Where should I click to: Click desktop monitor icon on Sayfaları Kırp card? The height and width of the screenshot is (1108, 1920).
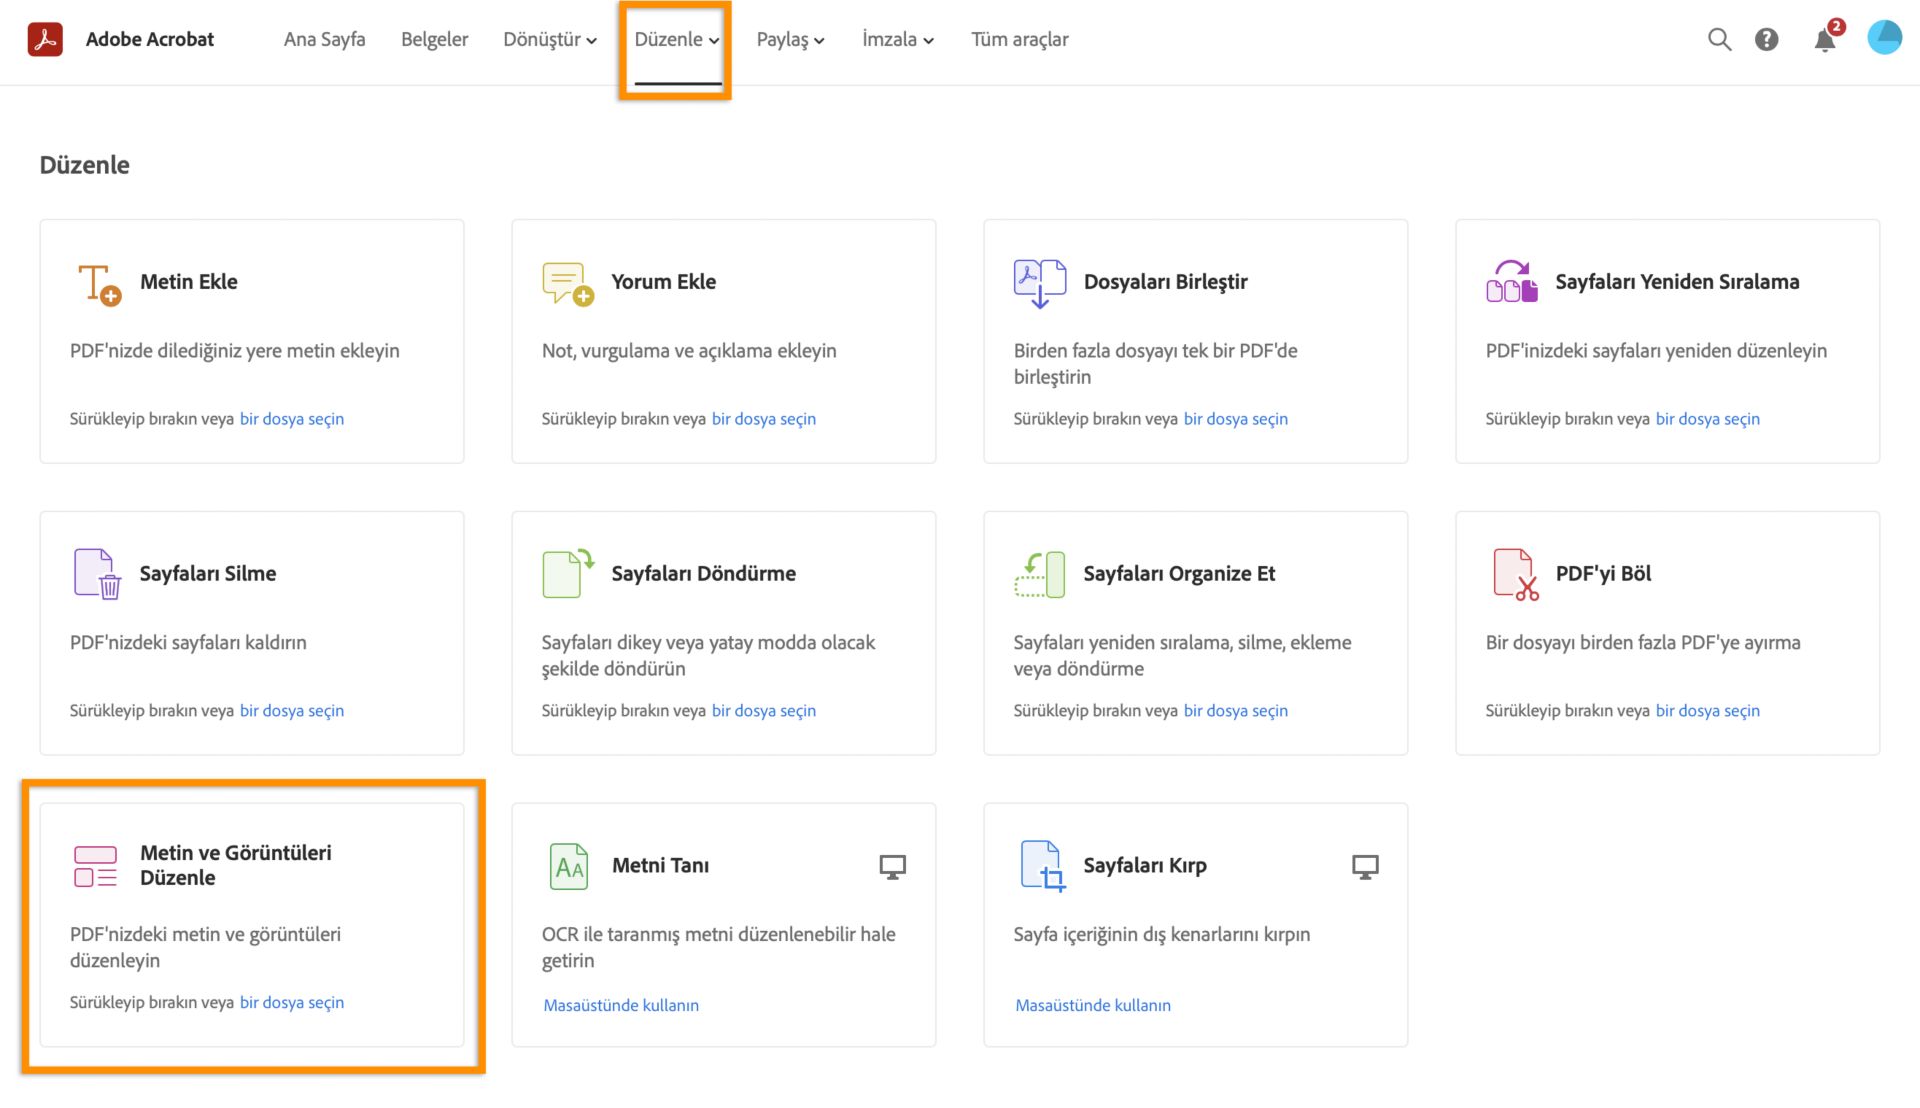click(x=1365, y=867)
